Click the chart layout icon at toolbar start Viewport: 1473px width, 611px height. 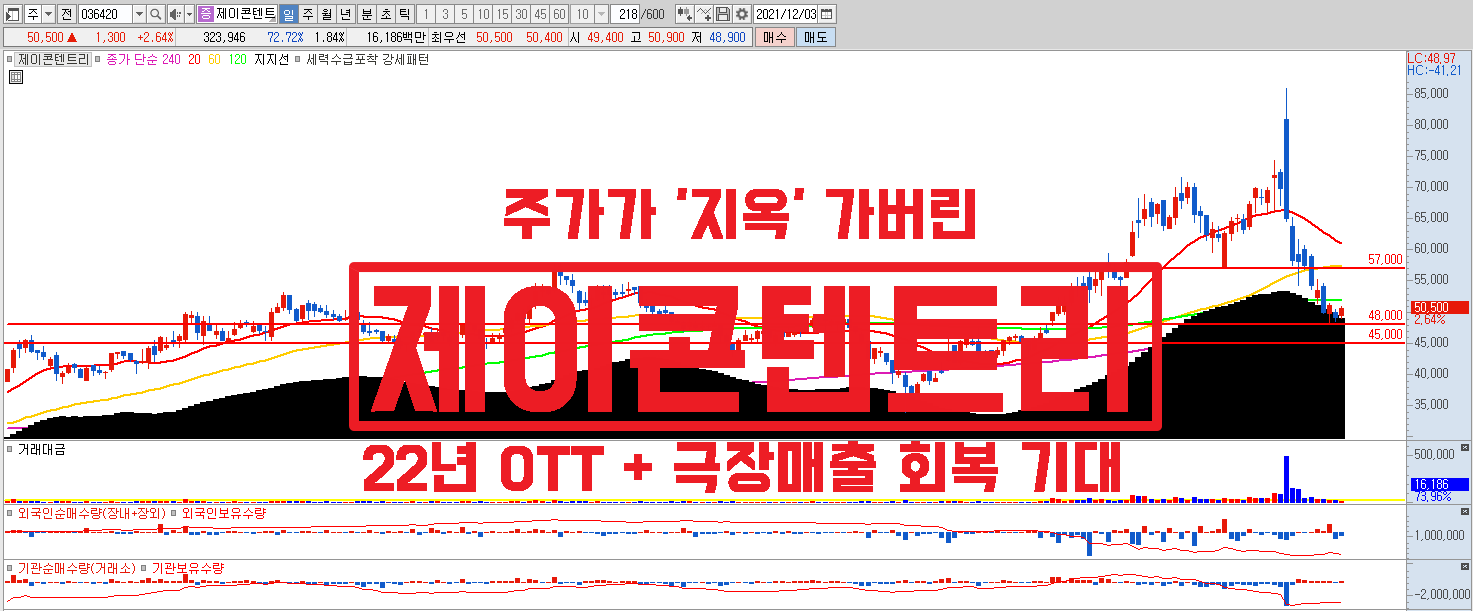coord(13,14)
